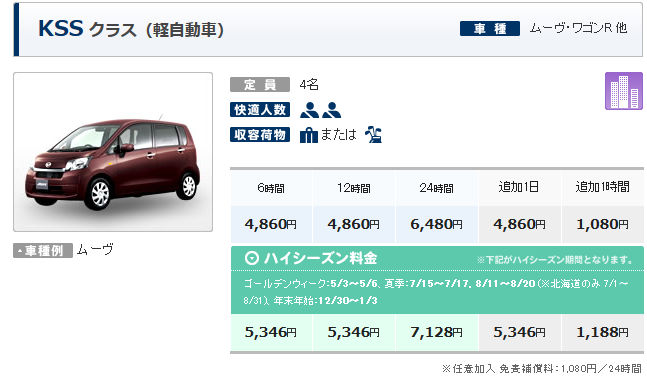Click the KSS クラス heading title

pyautogui.click(x=131, y=29)
